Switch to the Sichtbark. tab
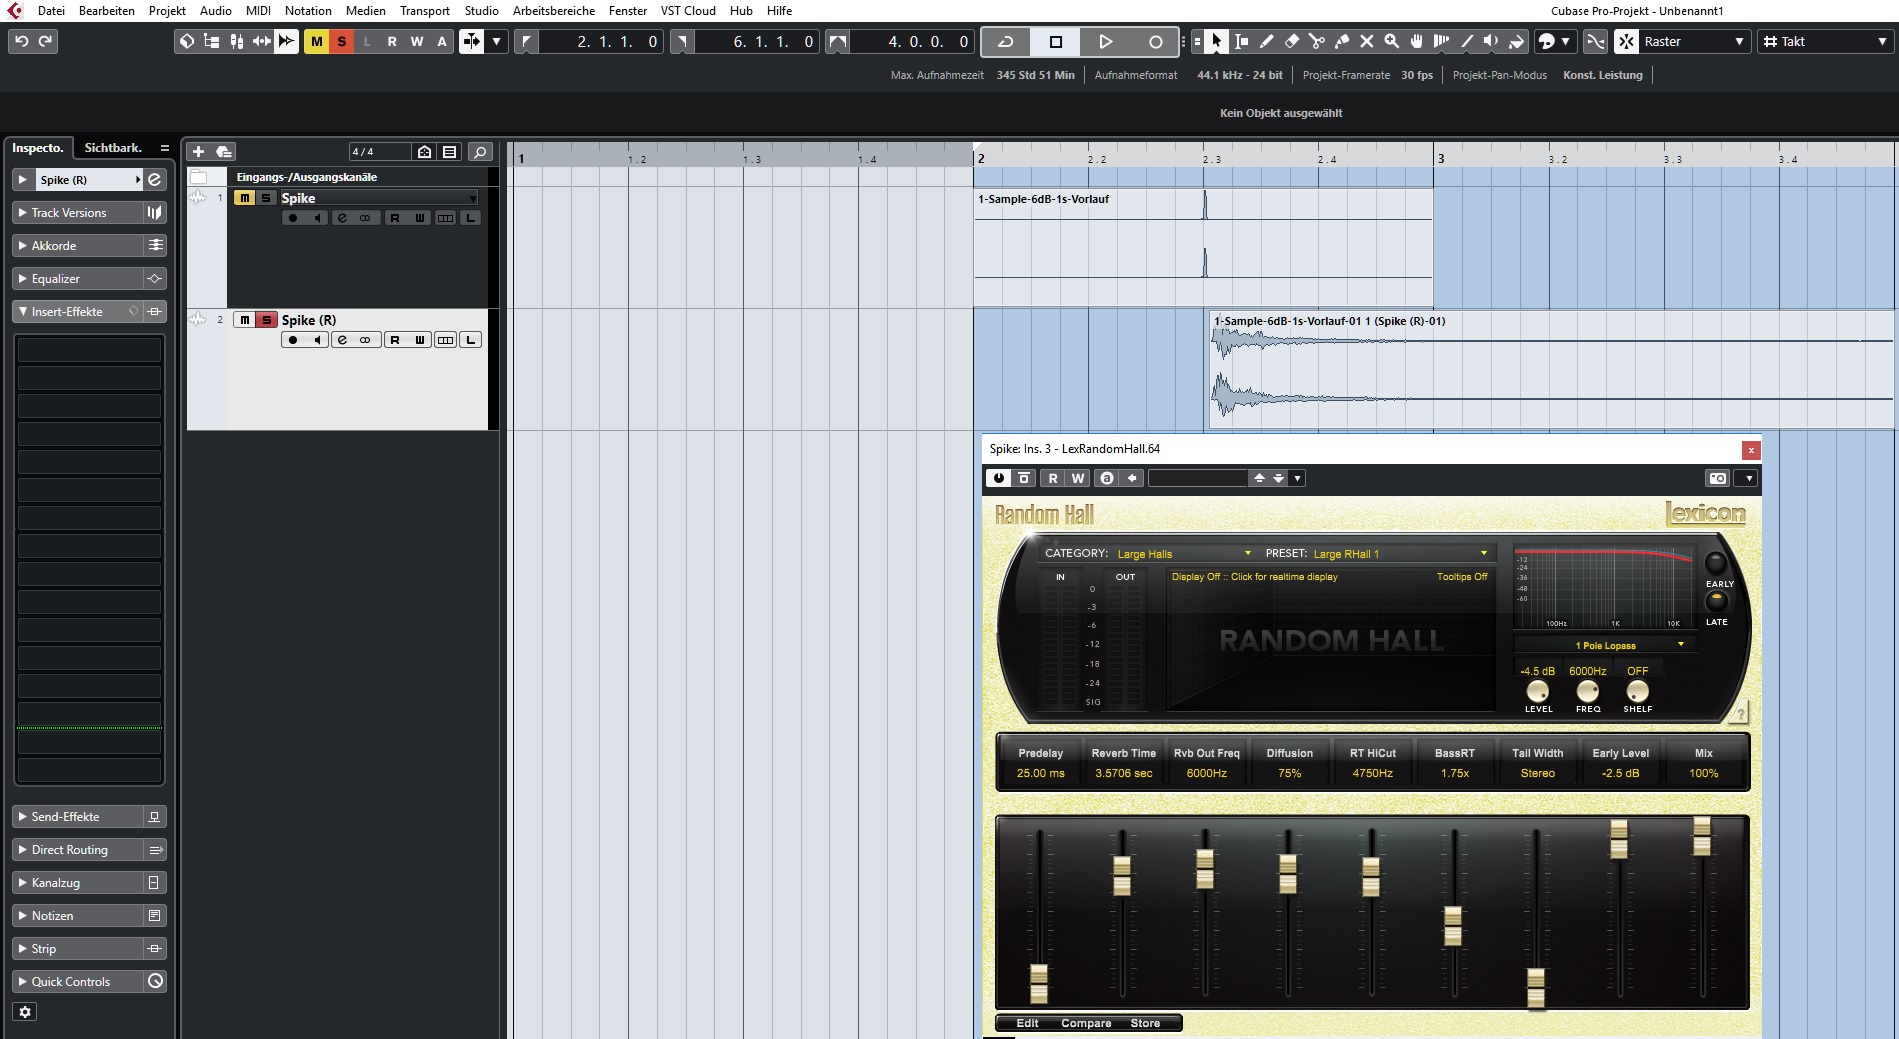 click(113, 148)
